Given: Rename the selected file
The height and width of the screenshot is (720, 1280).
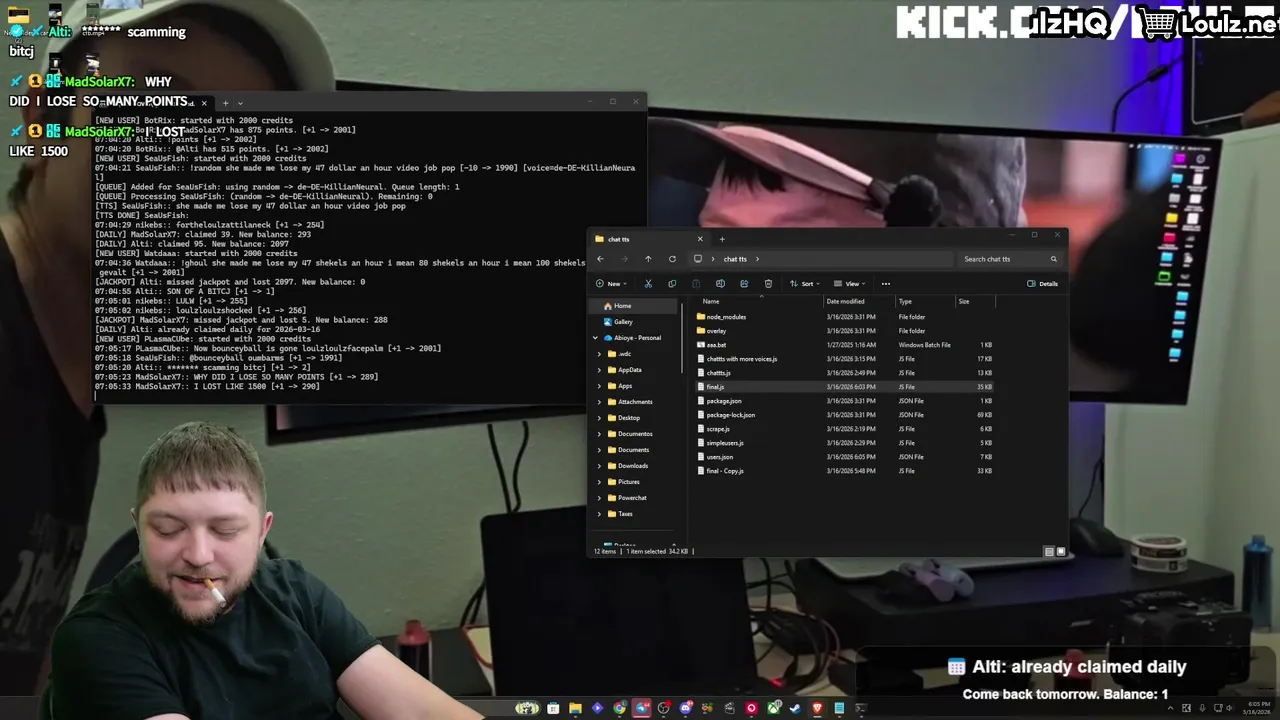Looking at the screenshot, I should (x=720, y=283).
